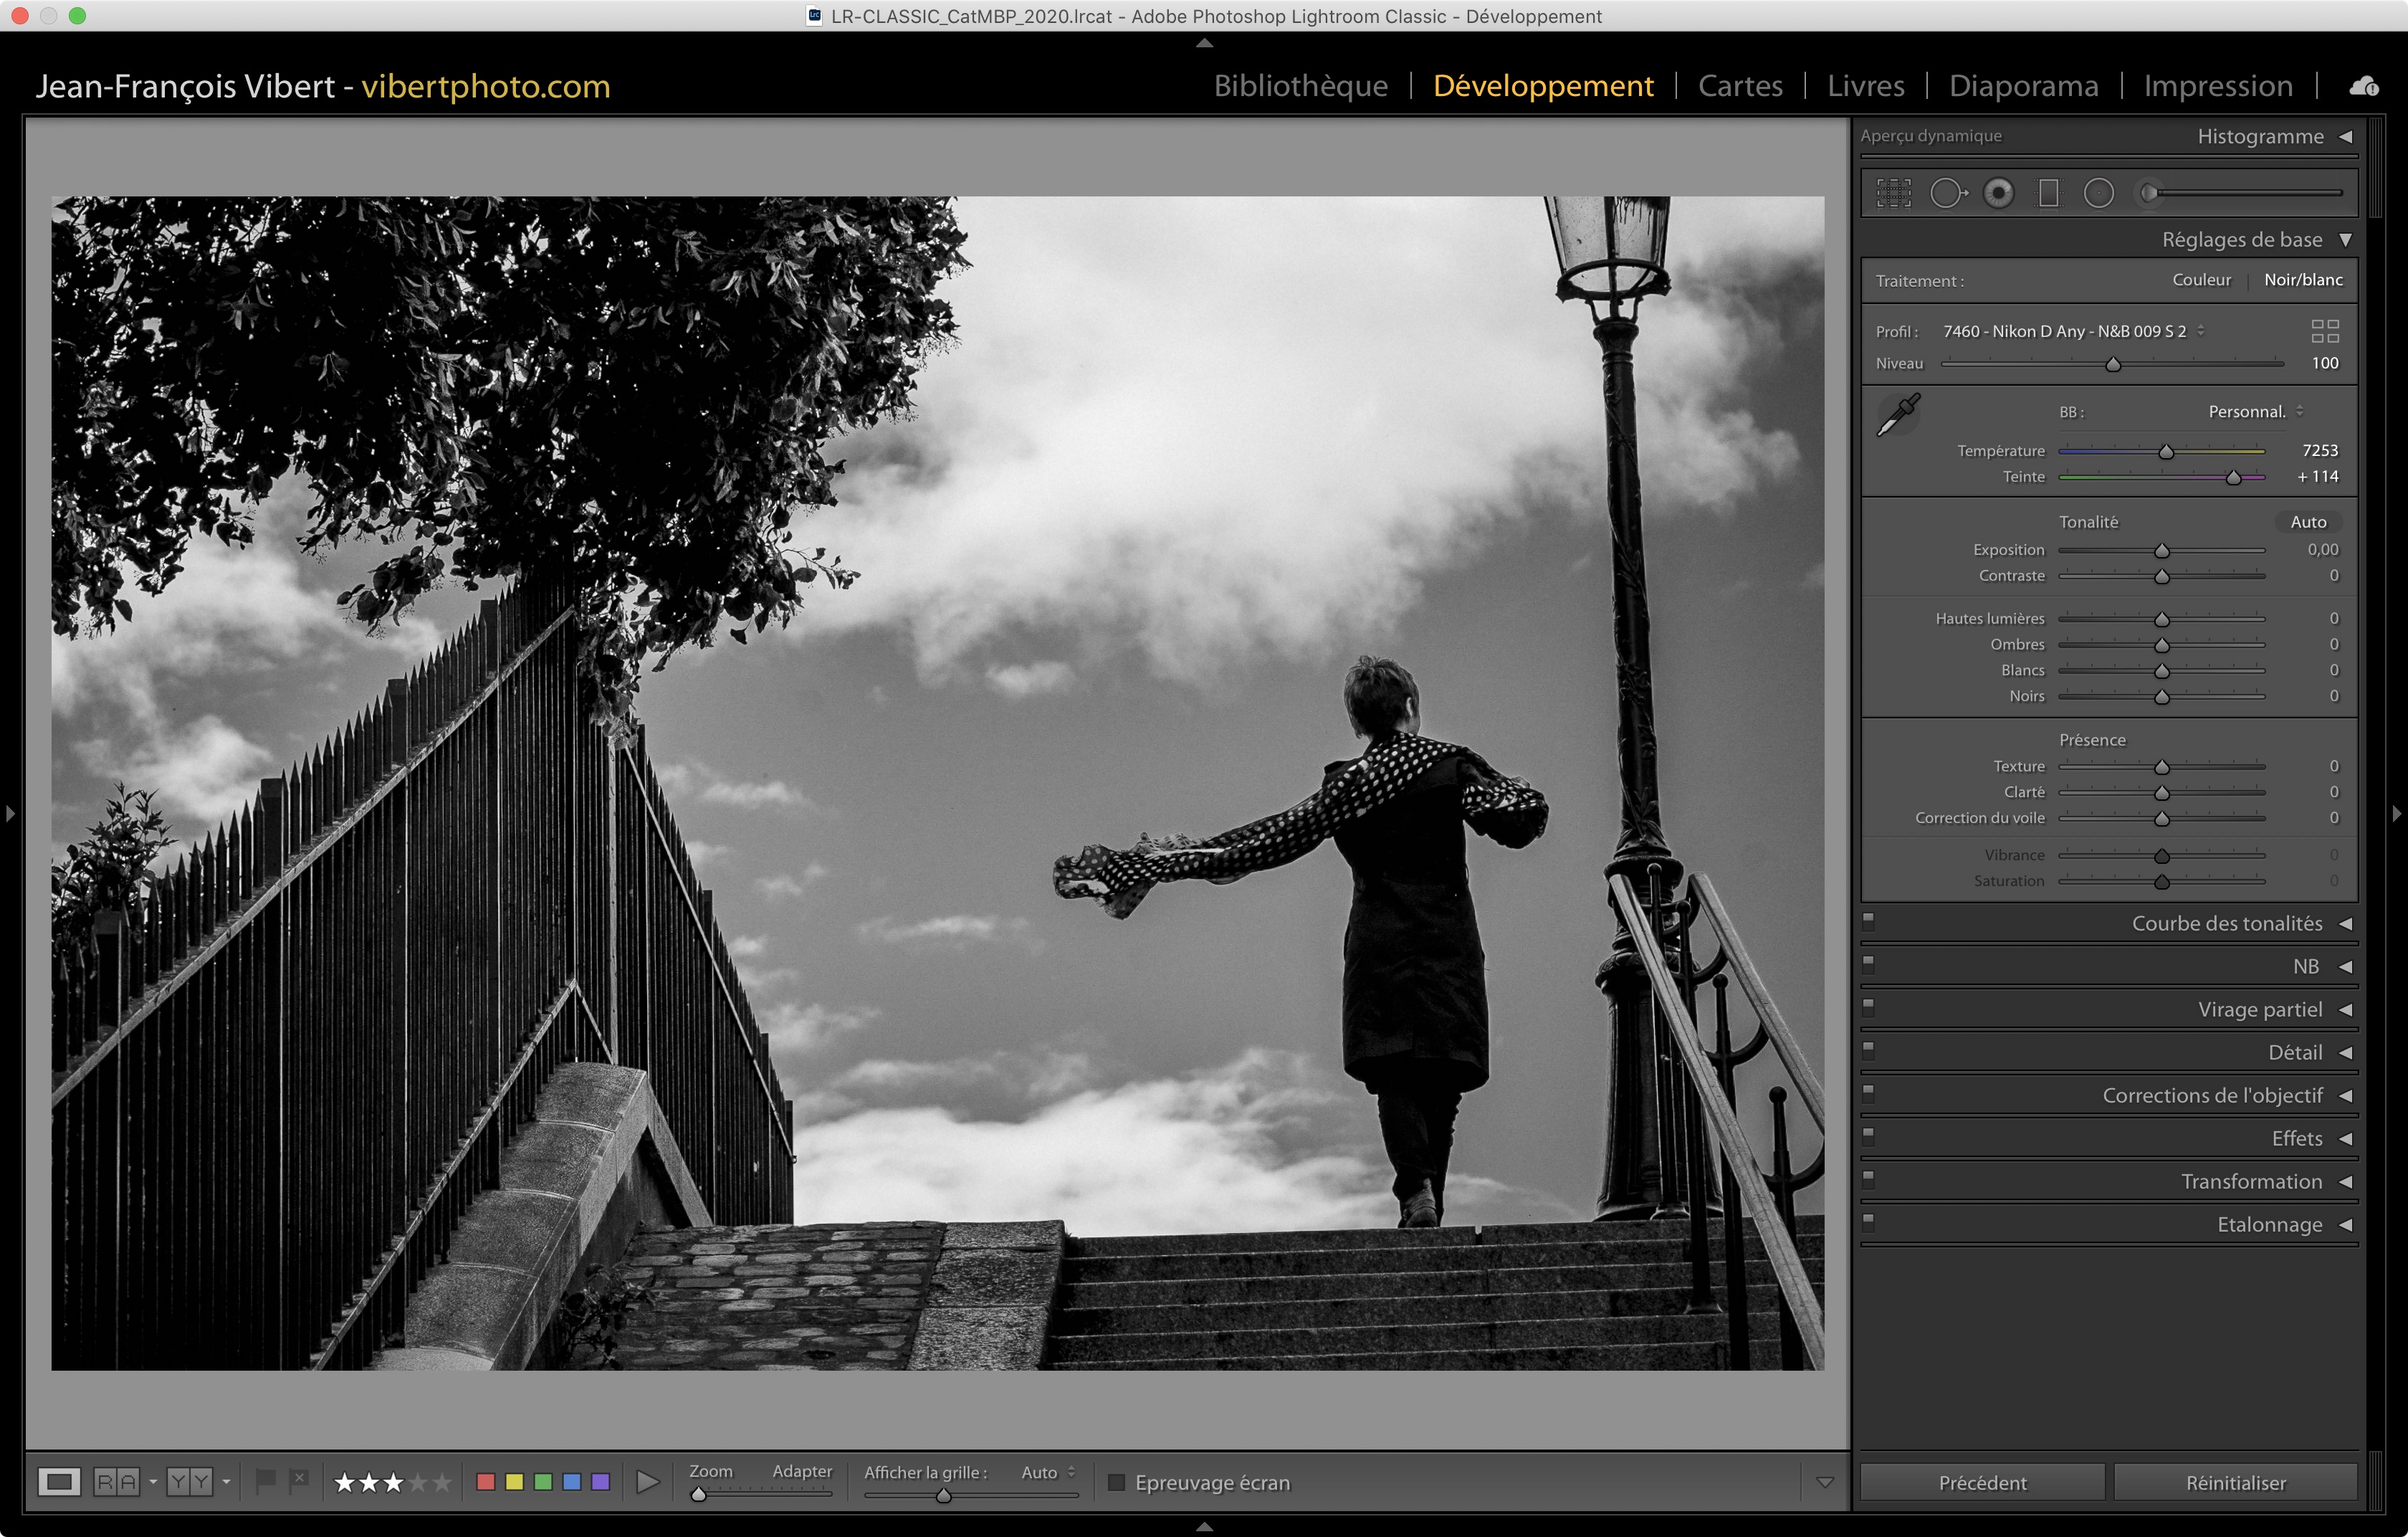The image size is (2408, 1537).
Task: Open the Cartes module
Action: (x=1740, y=86)
